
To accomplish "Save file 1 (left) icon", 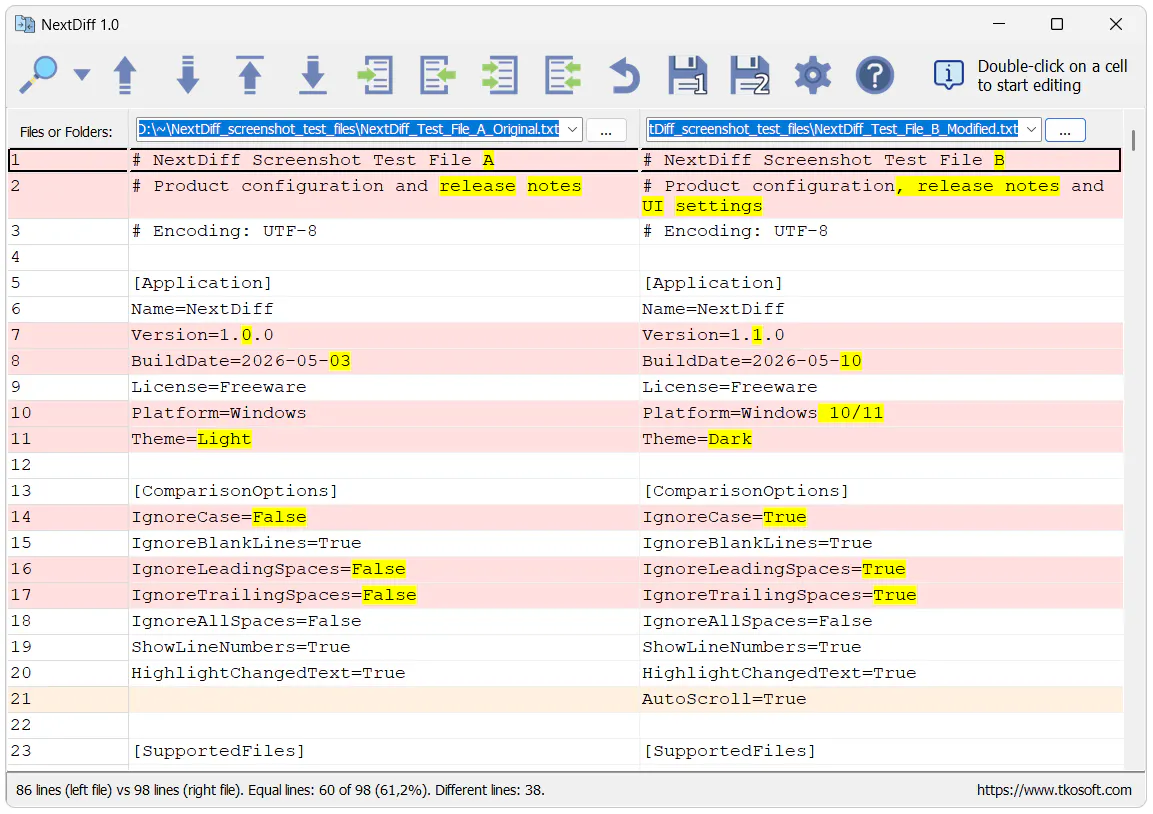I will [688, 75].
